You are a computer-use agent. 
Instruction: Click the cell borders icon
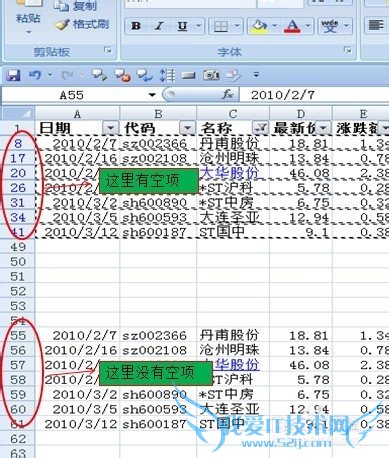coord(221,26)
